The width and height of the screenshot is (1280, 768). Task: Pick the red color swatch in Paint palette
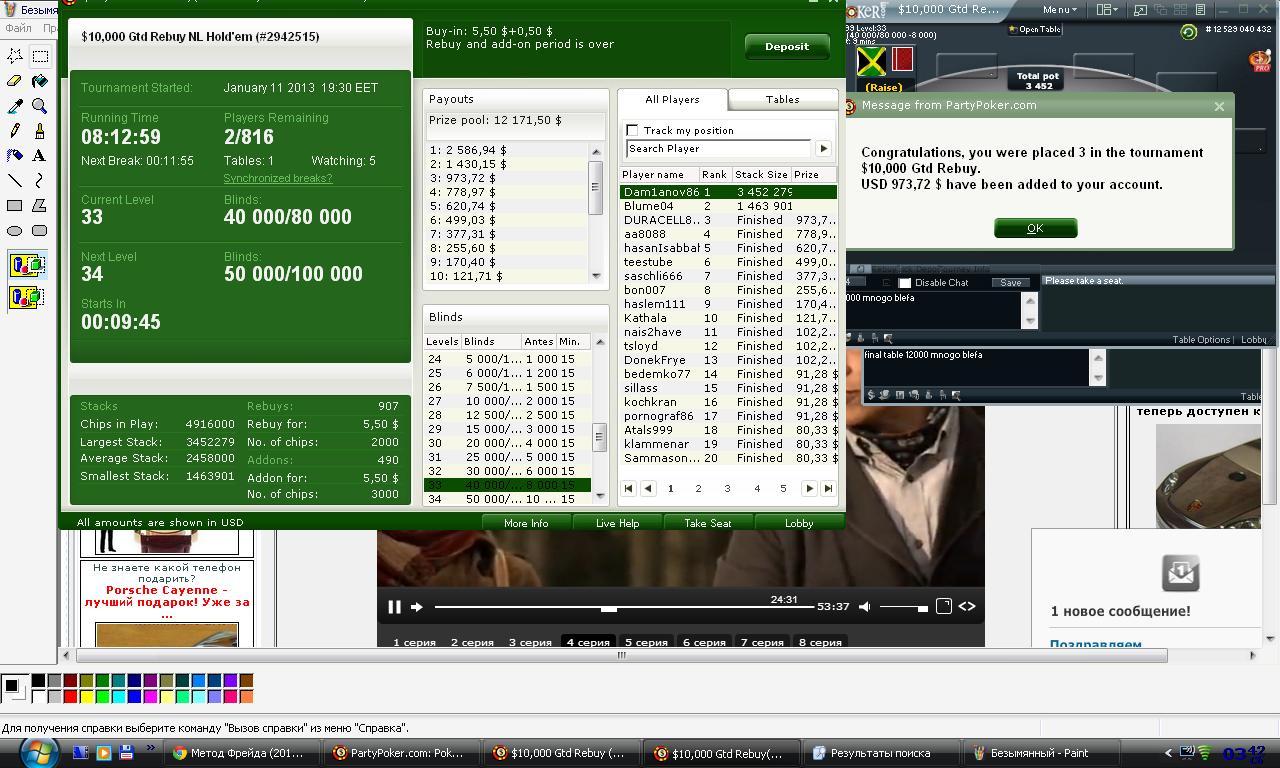point(70,696)
